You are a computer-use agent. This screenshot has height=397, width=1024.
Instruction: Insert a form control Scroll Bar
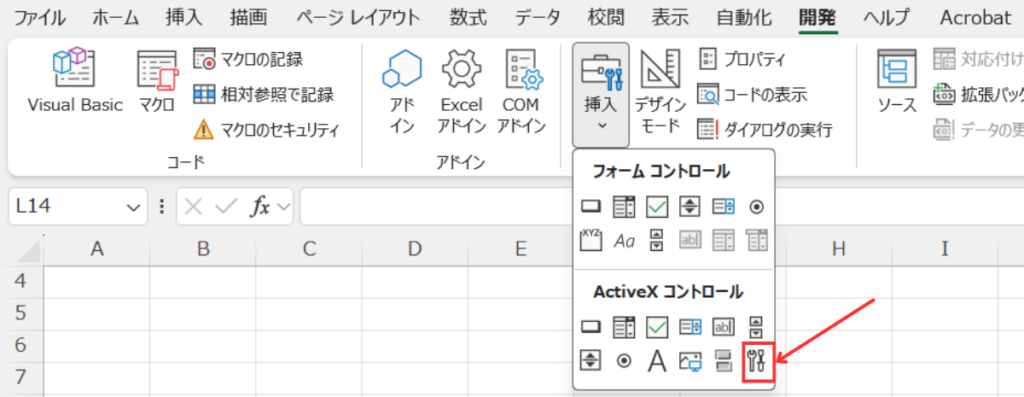(x=657, y=240)
